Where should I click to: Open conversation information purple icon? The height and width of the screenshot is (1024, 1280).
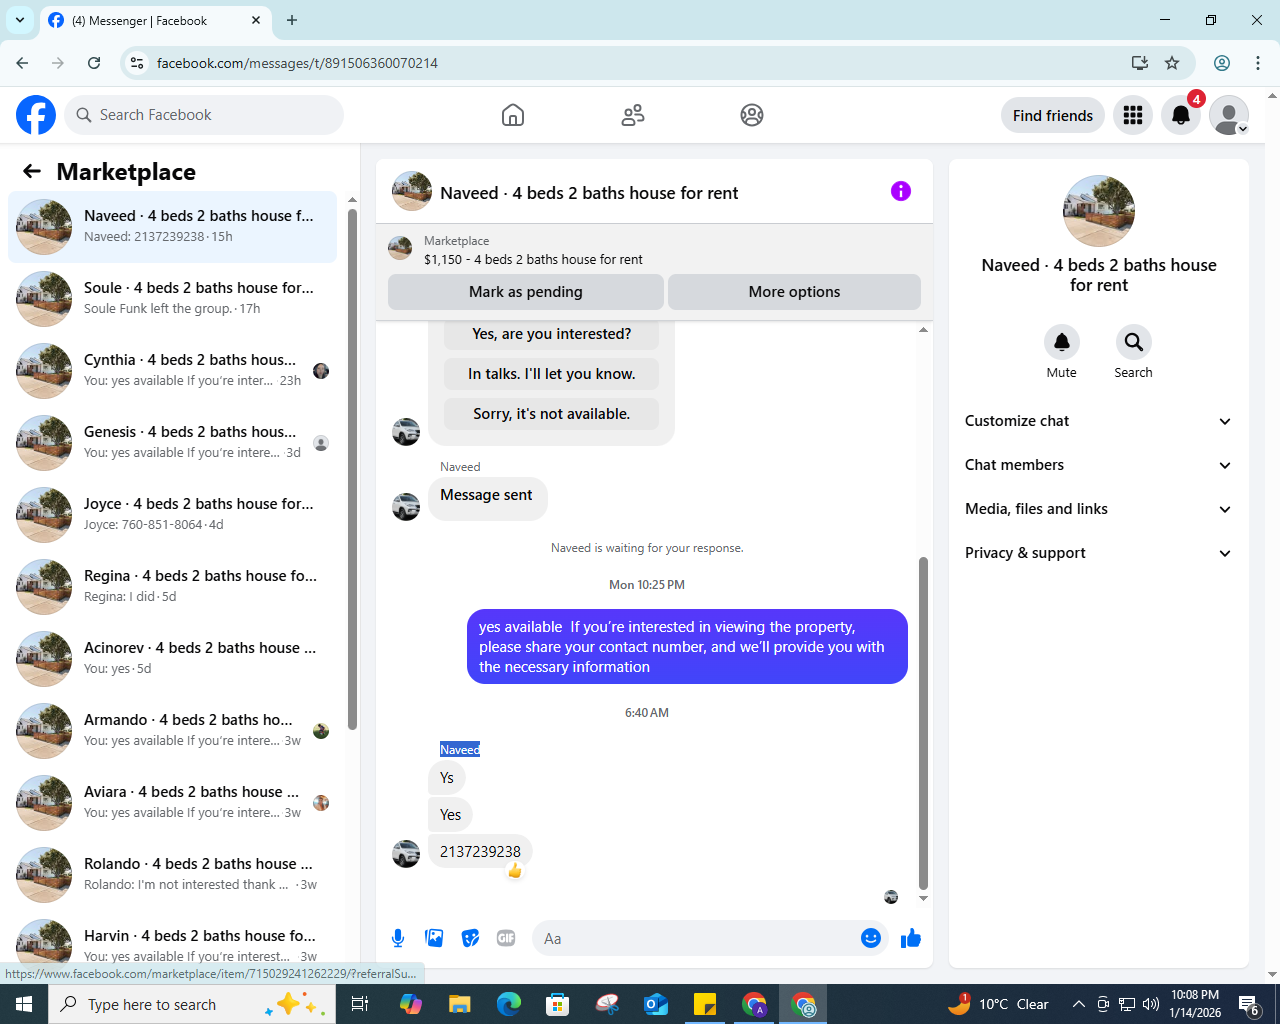click(901, 191)
